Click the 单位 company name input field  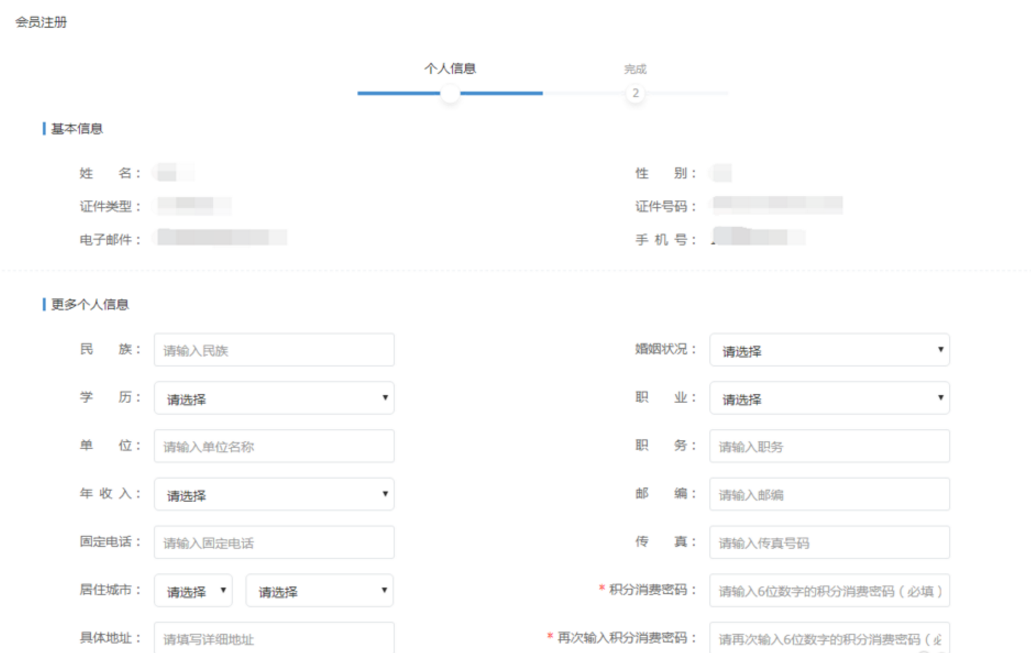tap(273, 446)
